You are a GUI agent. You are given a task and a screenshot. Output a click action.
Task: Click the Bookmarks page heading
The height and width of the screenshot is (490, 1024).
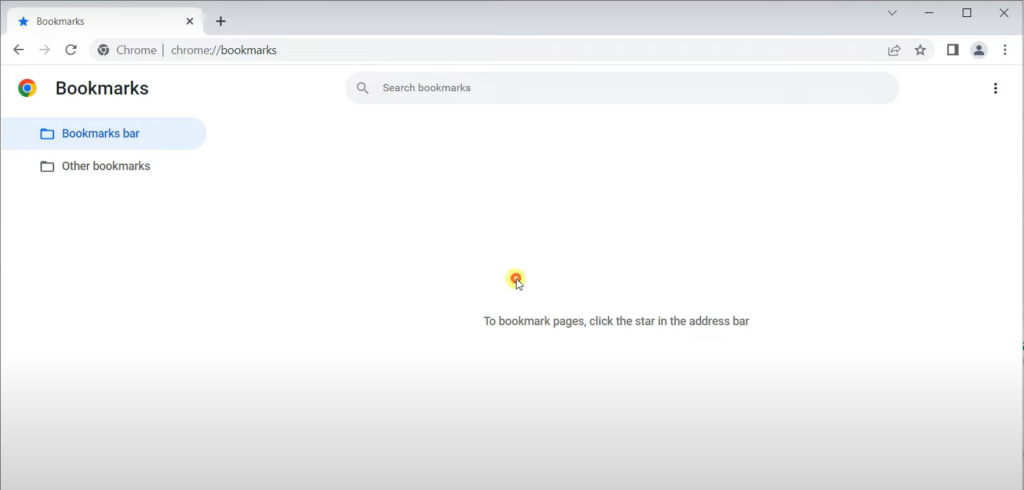pos(102,88)
